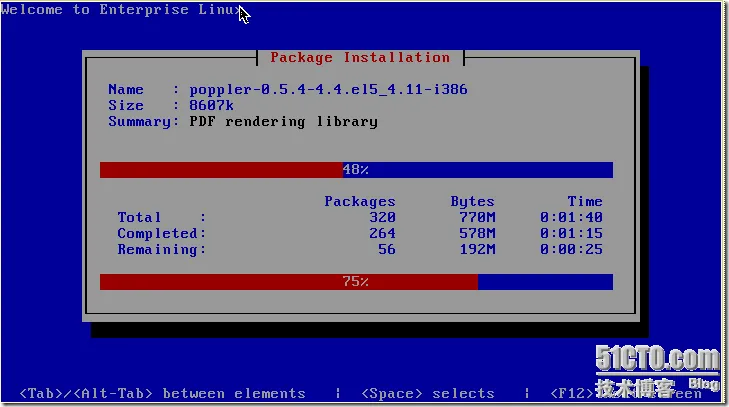Click the Name field label
The width and height of the screenshot is (729, 407).
(x=126, y=89)
